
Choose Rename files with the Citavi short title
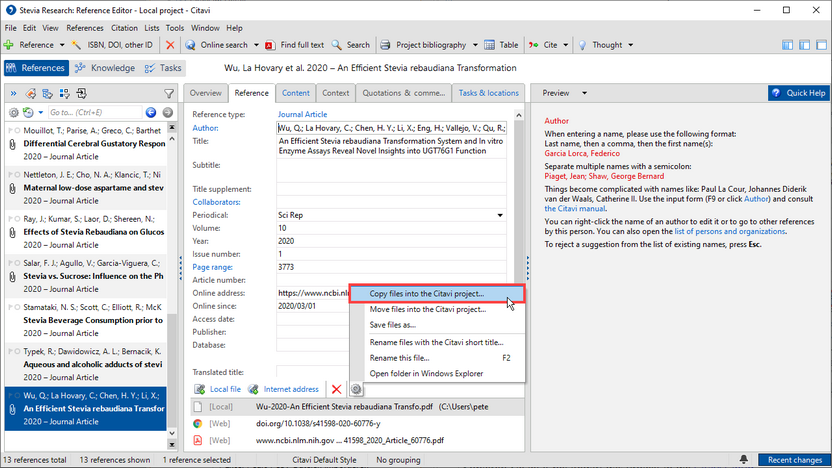click(x=437, y=342)
